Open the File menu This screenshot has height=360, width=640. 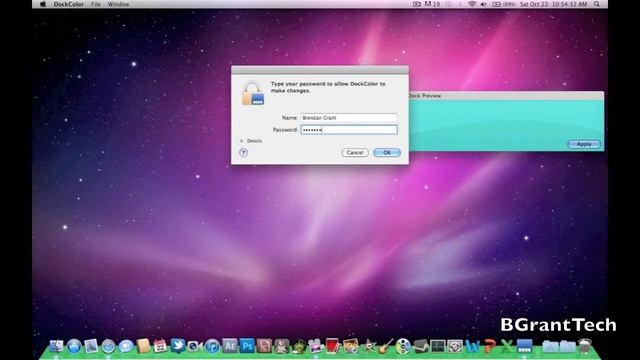coord(96,4)
